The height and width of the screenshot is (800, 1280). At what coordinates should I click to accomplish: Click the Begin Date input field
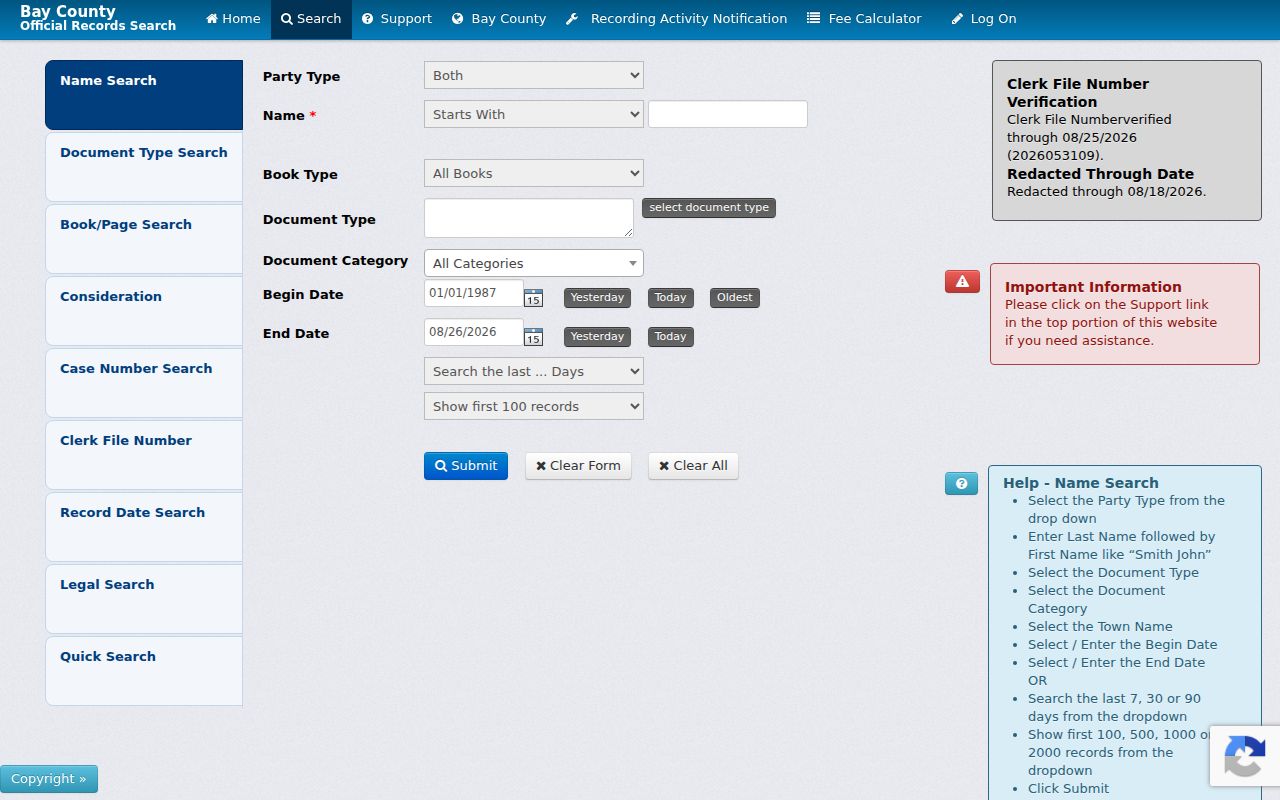click(x=474, y=293)
